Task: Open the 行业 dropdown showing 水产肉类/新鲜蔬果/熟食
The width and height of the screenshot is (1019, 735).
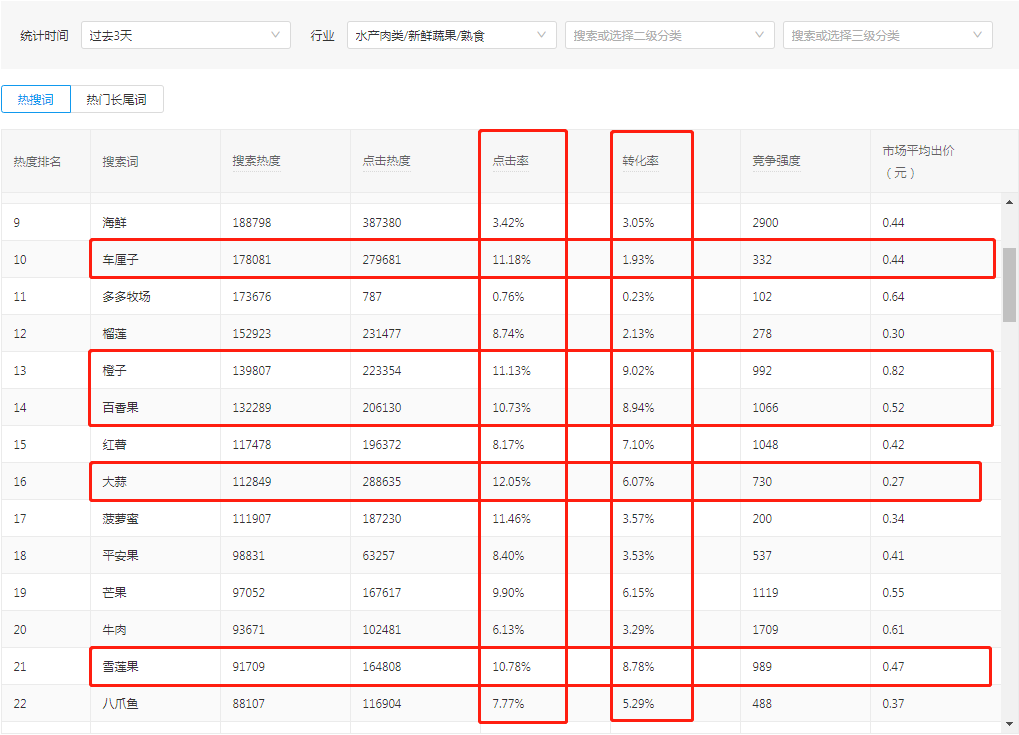Action: pos(451,35)
